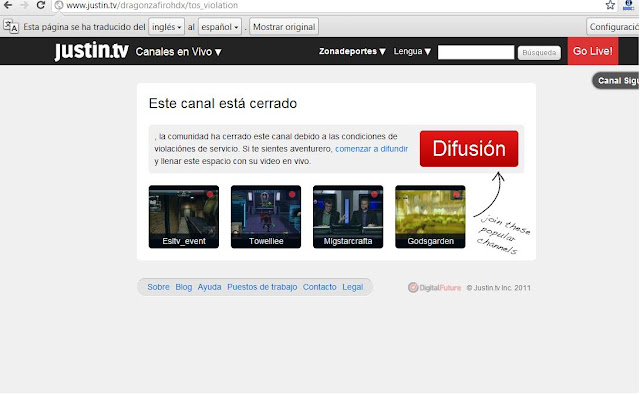Open translation Configuración options
Screen dimensions: 640x395
click(x=613, y=27)
